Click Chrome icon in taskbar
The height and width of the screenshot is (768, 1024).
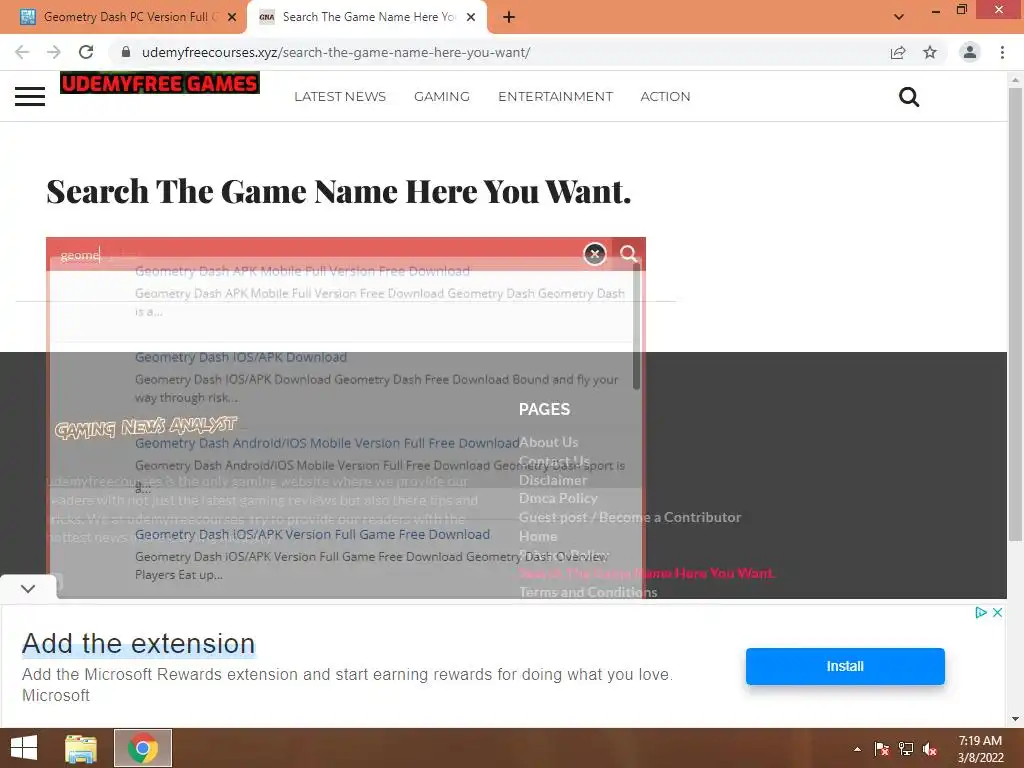click(x=143, y=748)
